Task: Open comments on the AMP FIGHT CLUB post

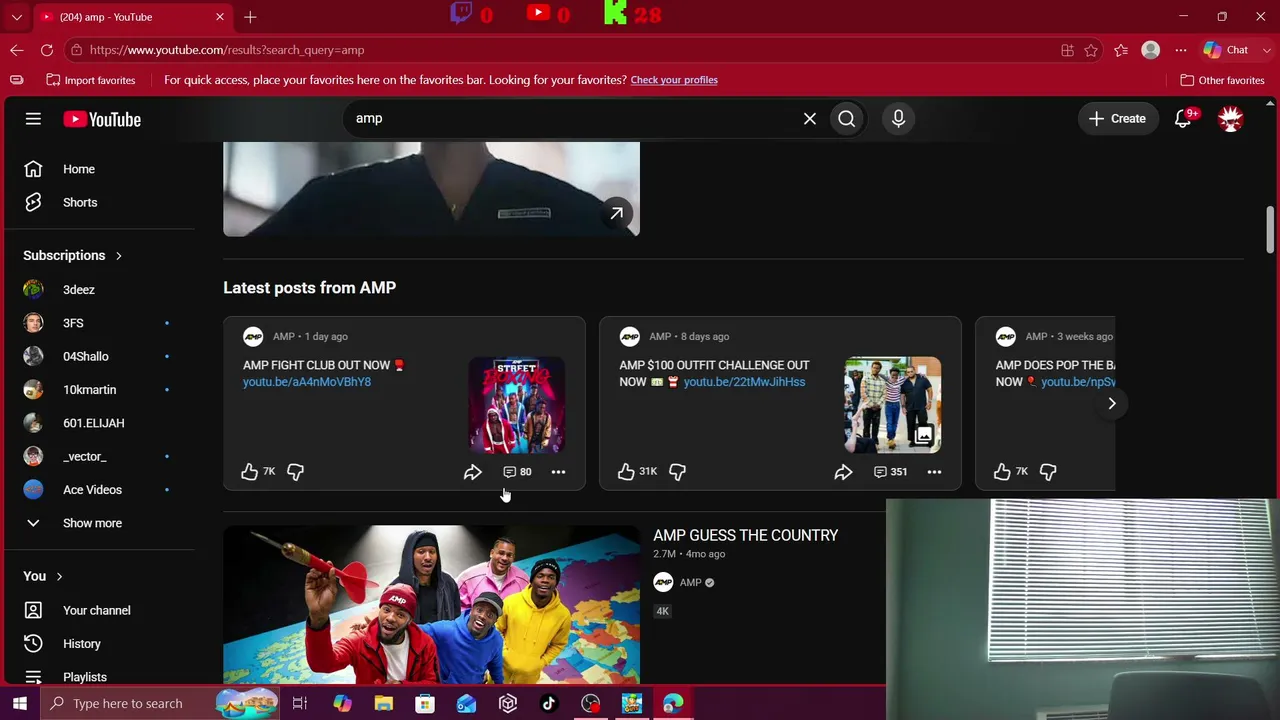Action: (x=517, y=471)
